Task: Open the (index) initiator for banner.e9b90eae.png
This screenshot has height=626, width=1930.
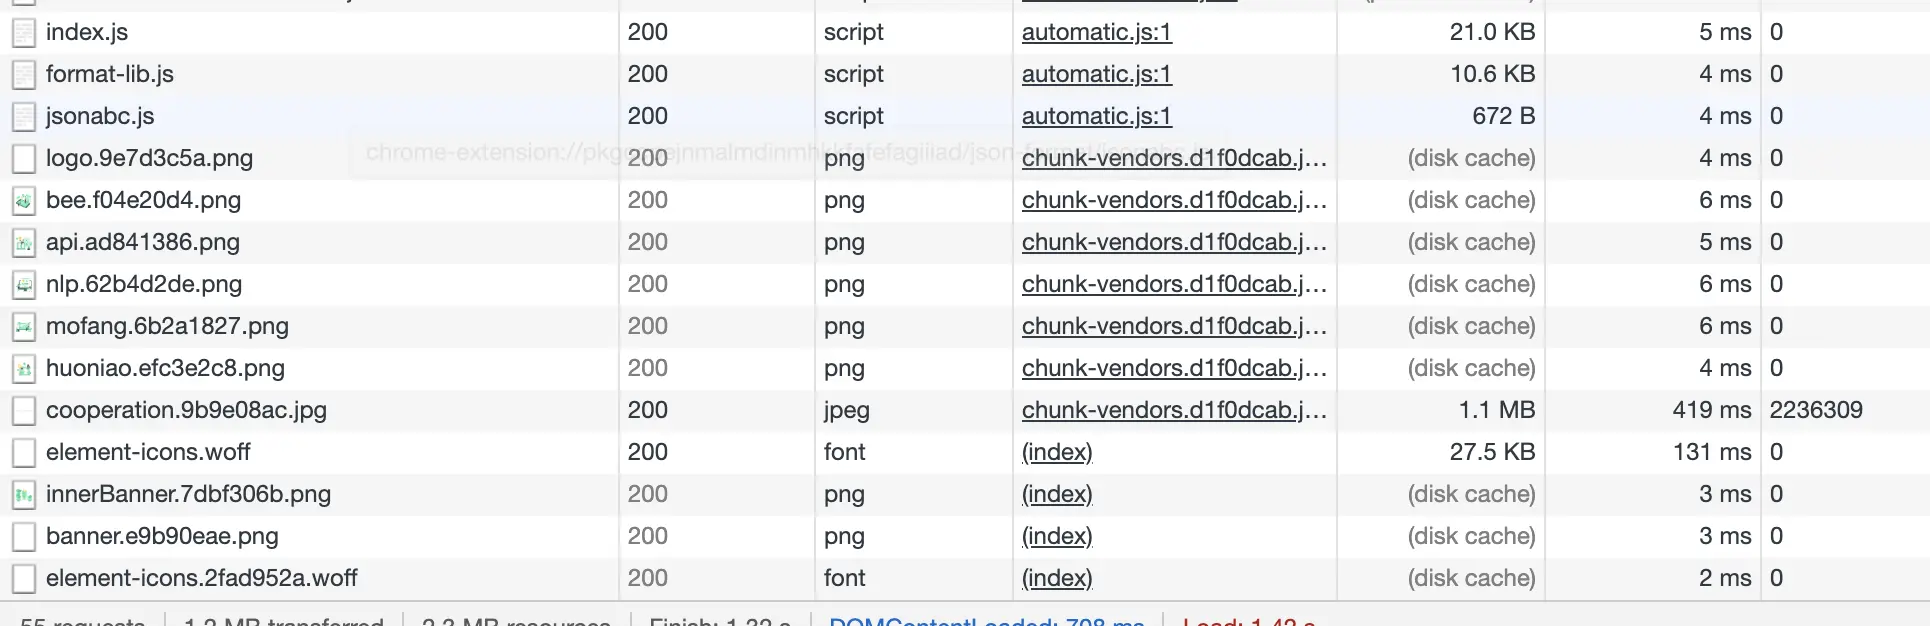Action: (1057, 536)
